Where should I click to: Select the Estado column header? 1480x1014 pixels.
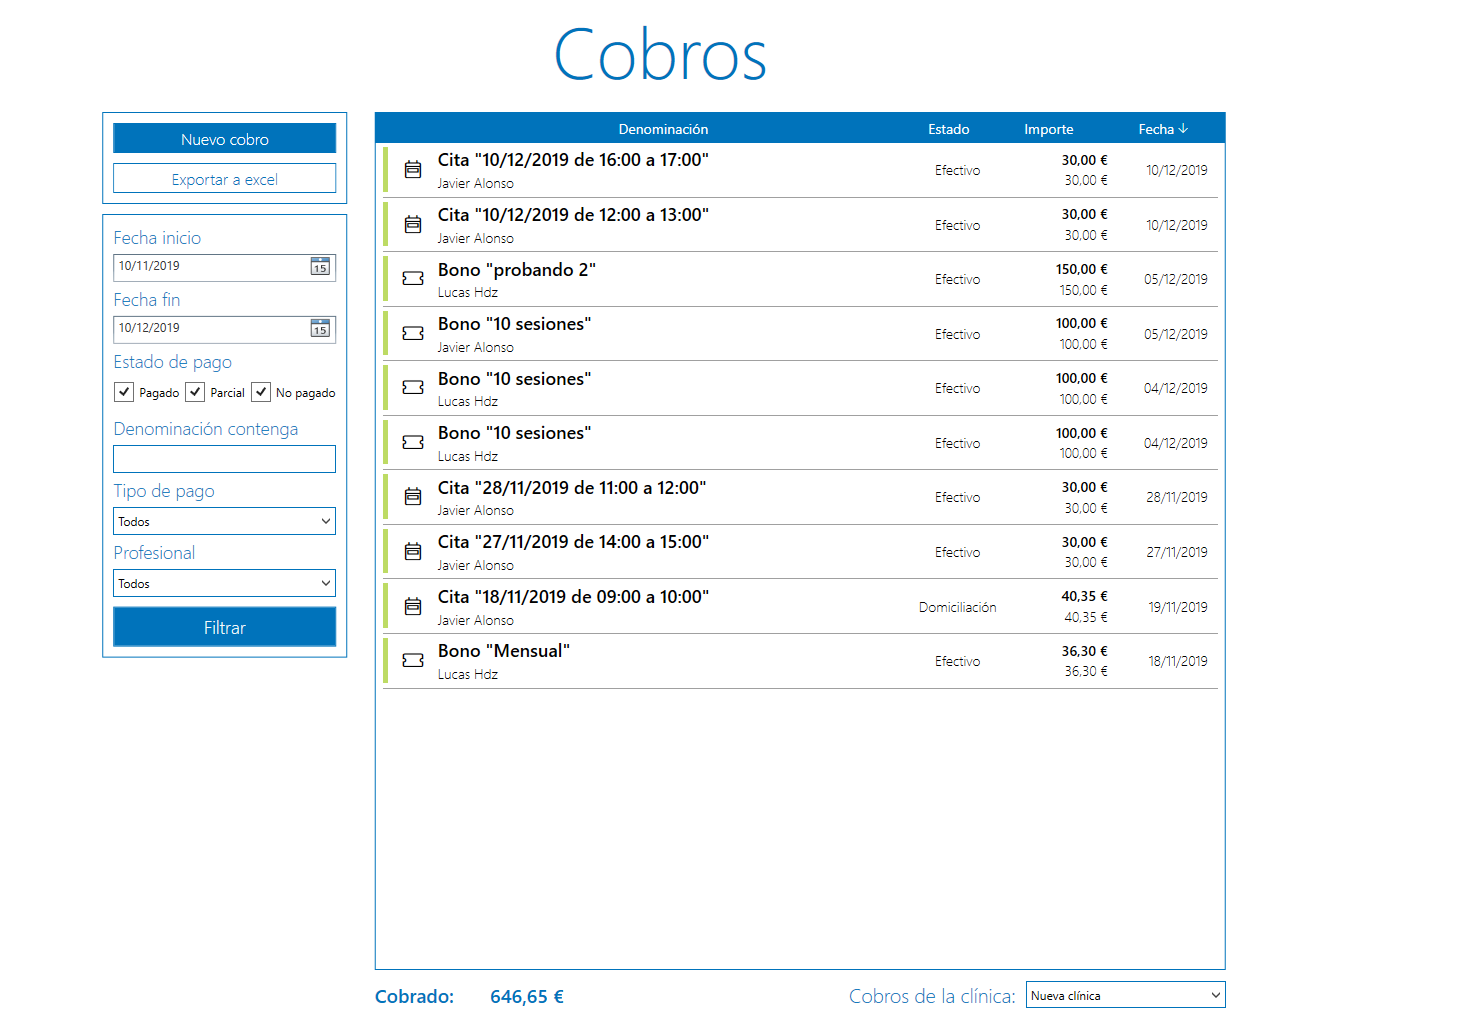point(948,128)
